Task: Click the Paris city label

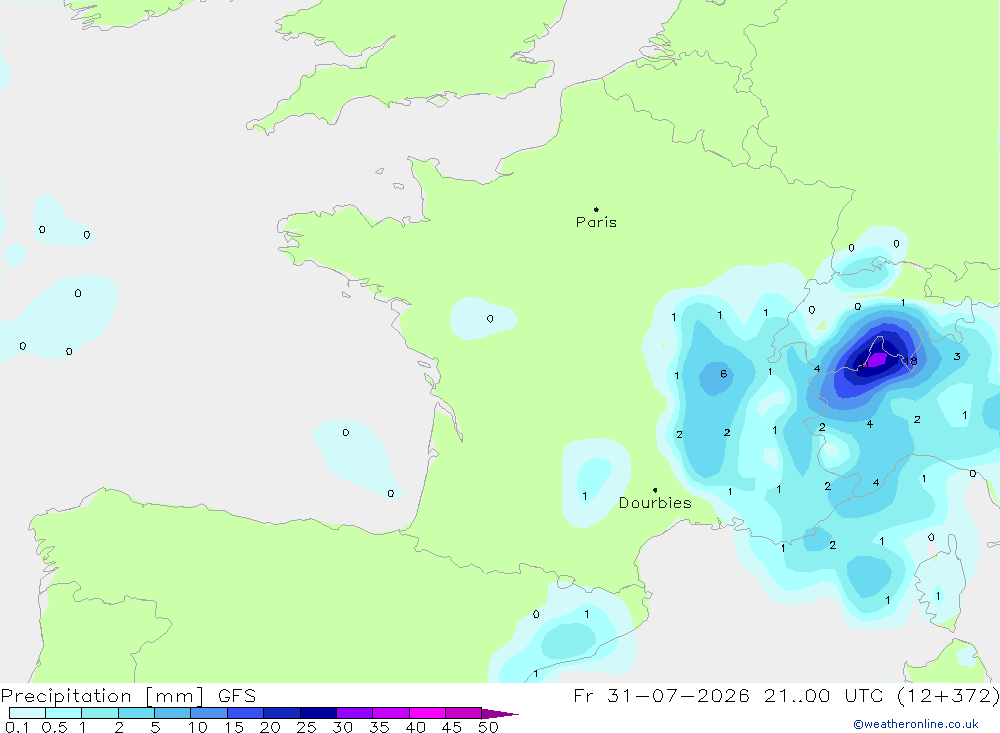Action: tap(596, 222)
